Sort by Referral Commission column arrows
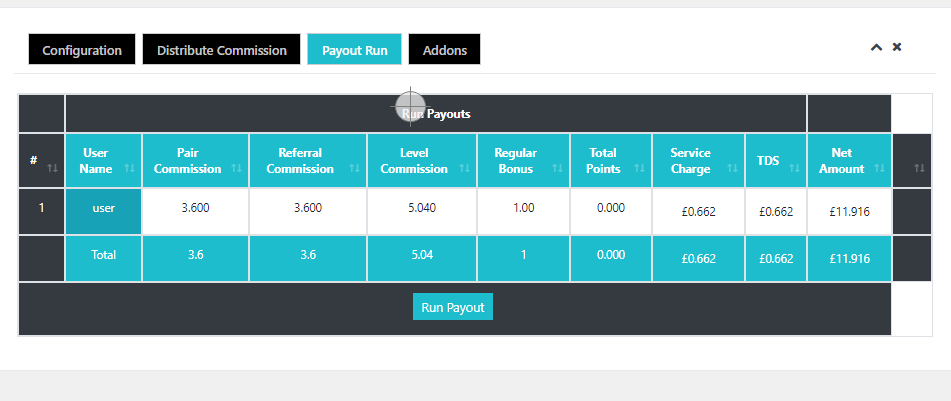Image resolution: width=951 pixels, height=401 pixels. [354, 169]
